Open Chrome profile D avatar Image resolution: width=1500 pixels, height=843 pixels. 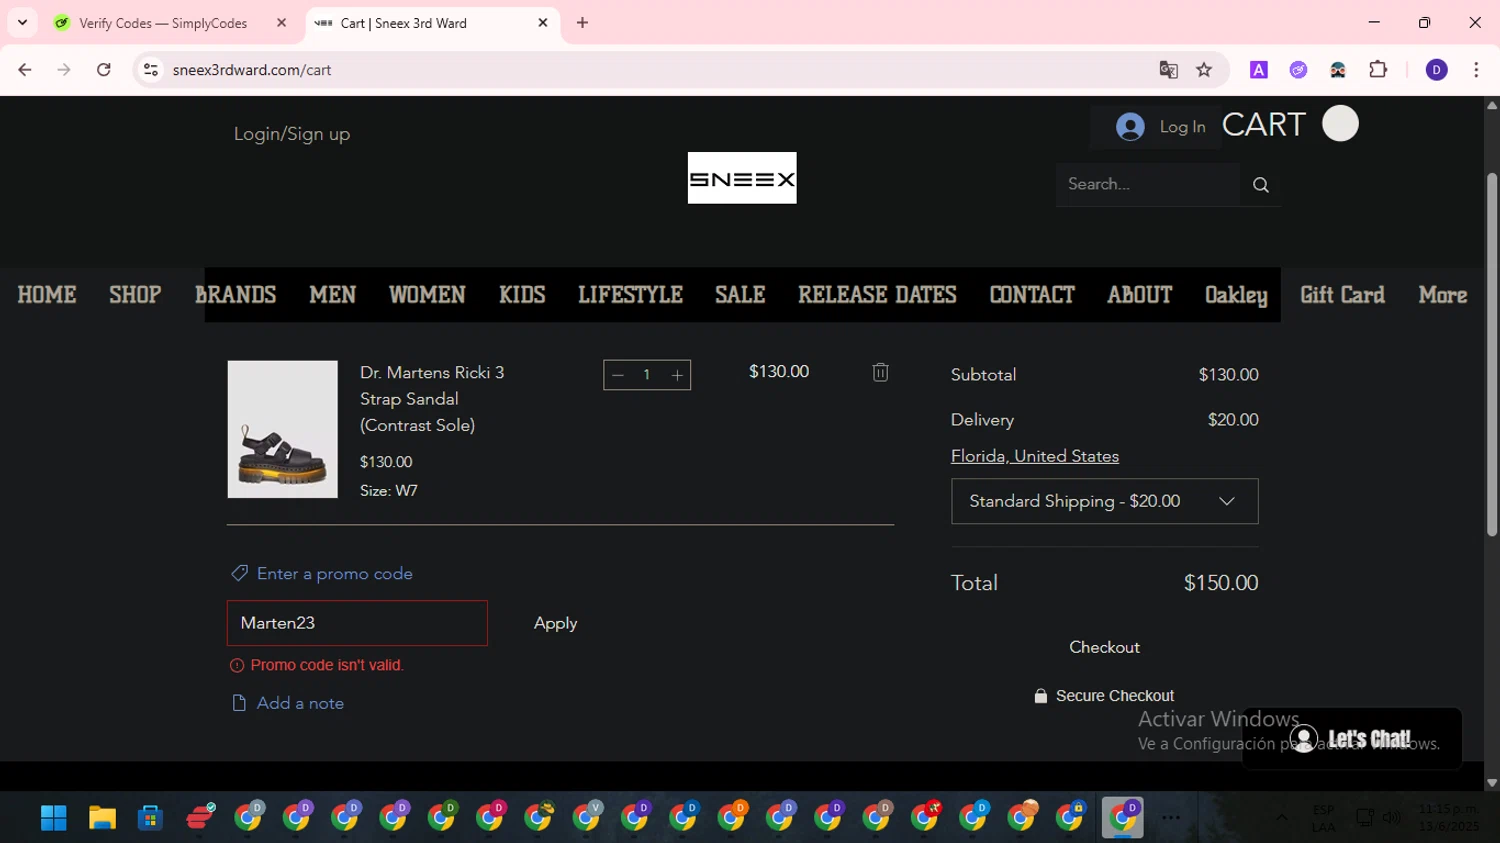point(1436,70)
